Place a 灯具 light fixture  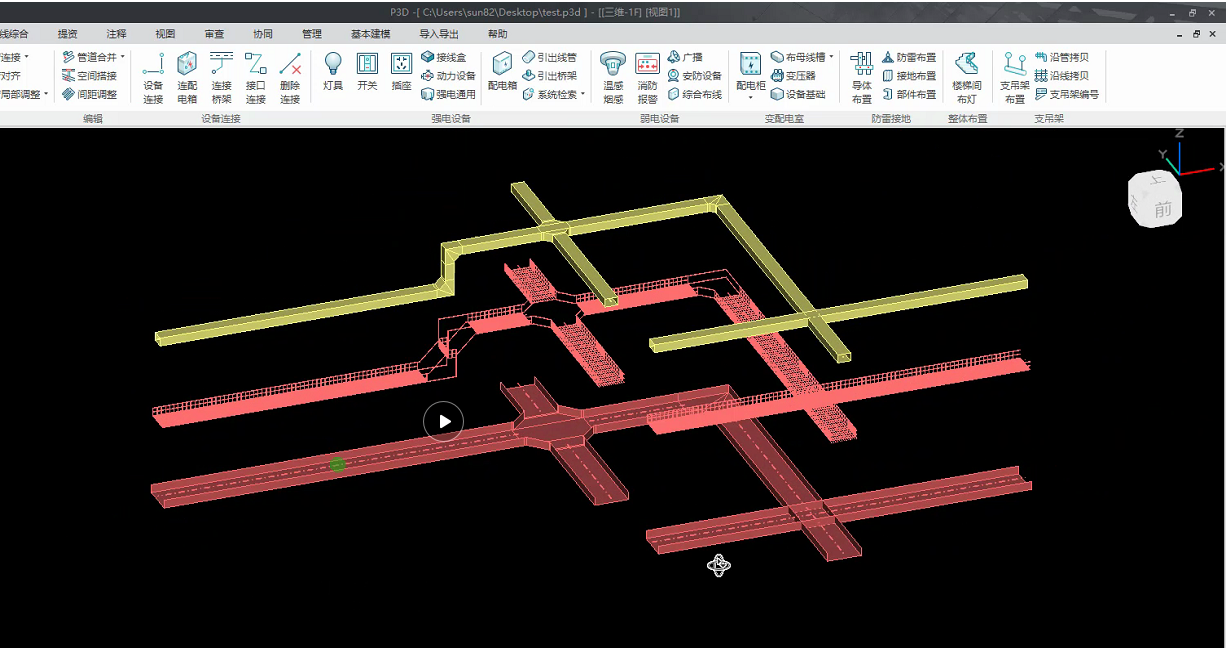pos(333,72)
